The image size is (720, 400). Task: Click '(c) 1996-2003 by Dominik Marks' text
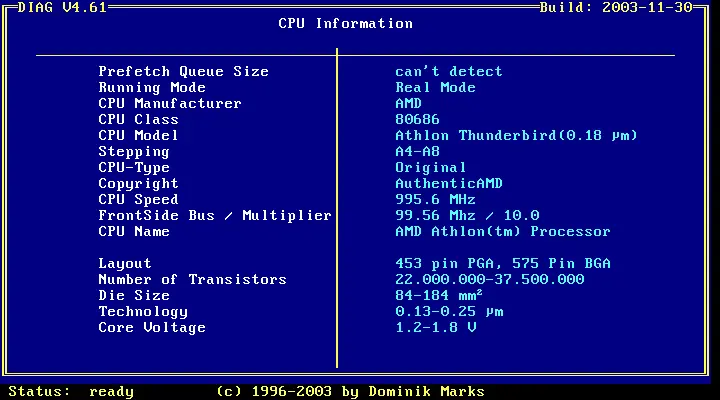point(350,392)
